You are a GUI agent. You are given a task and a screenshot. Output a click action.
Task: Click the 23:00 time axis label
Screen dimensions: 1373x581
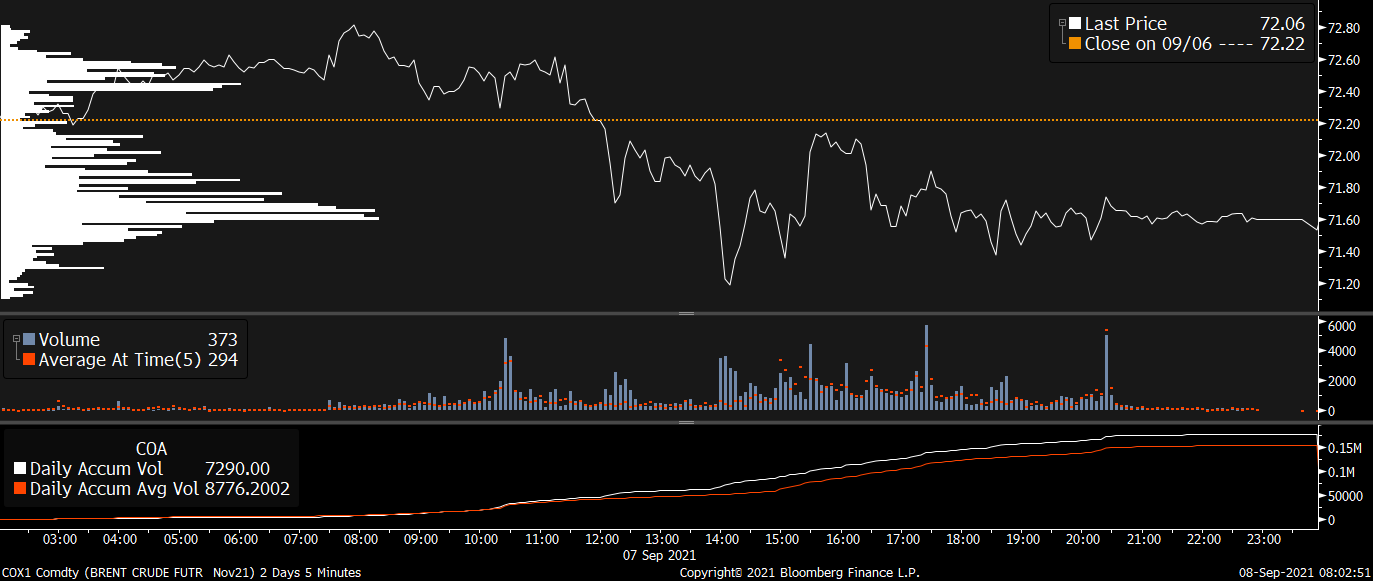click(x=1264, y=539)
